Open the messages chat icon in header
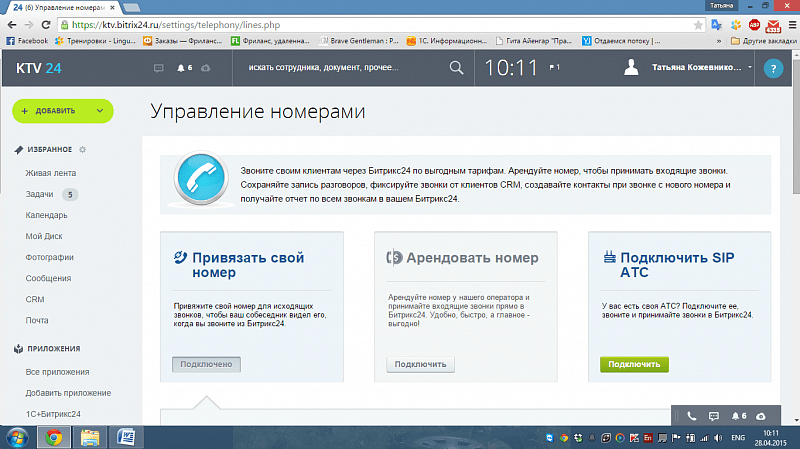800x449 pixels. 158,68
